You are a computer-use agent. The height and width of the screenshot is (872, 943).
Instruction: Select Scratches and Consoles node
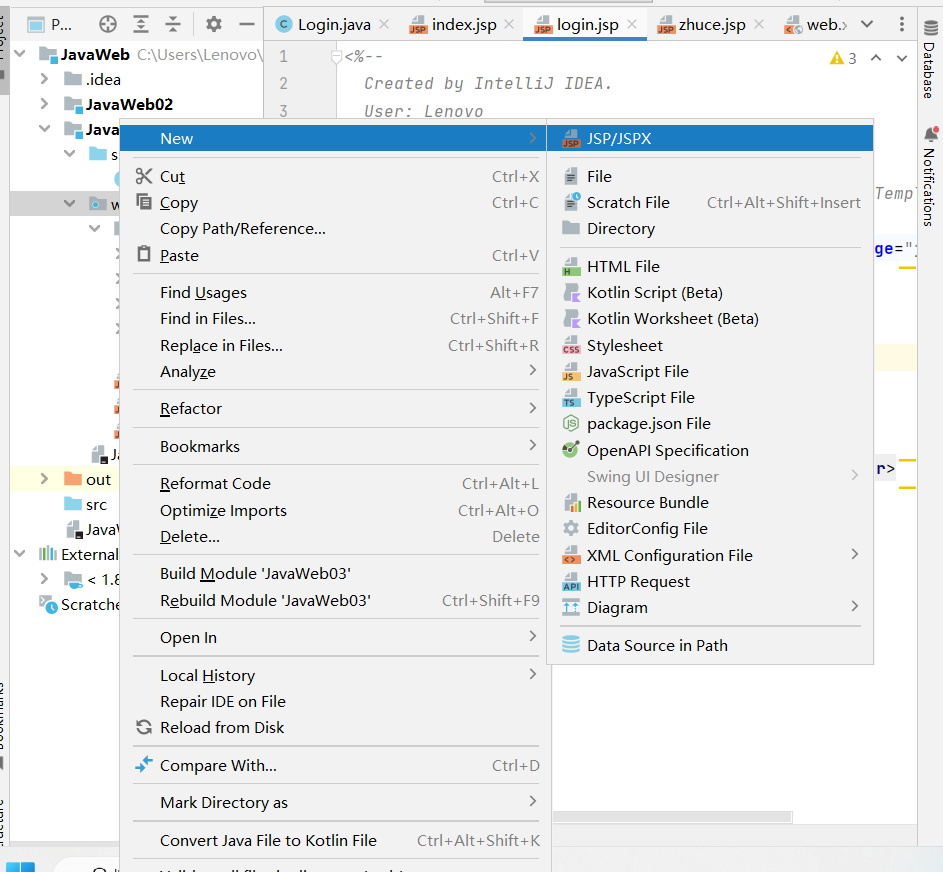click(x=79, y=604)
